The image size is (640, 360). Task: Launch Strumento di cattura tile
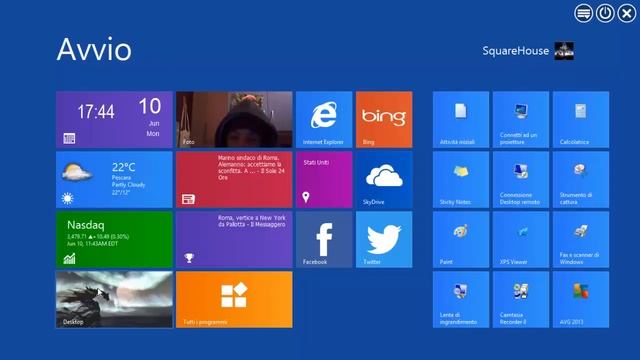tap(581, 180)
